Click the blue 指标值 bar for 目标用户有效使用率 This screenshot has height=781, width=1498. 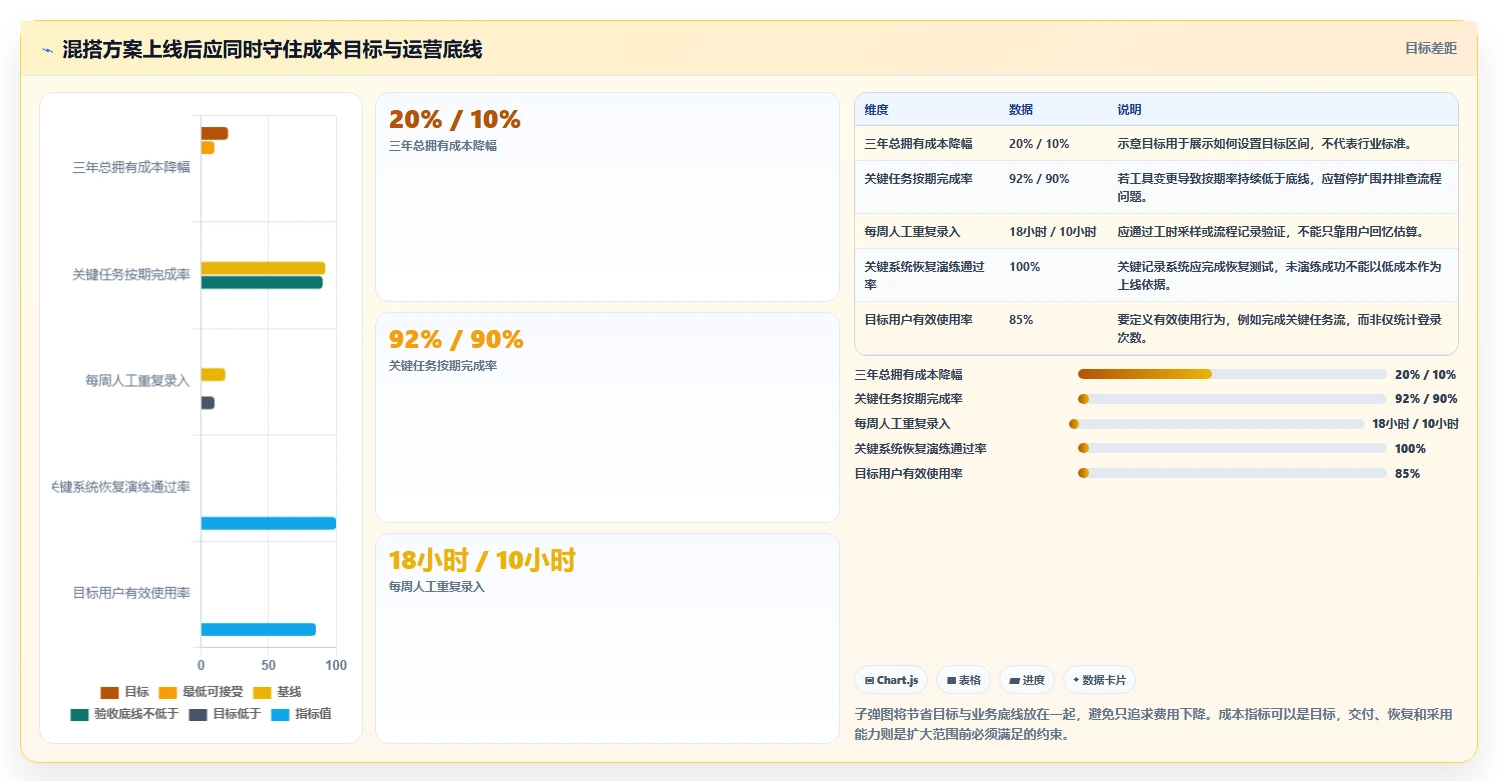coord(258,629)
